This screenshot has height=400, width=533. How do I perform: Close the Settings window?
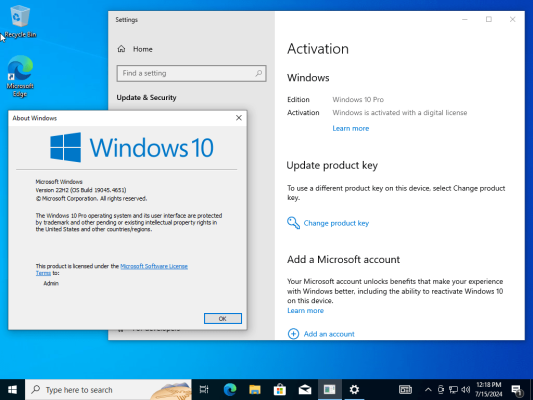[512, 19]
